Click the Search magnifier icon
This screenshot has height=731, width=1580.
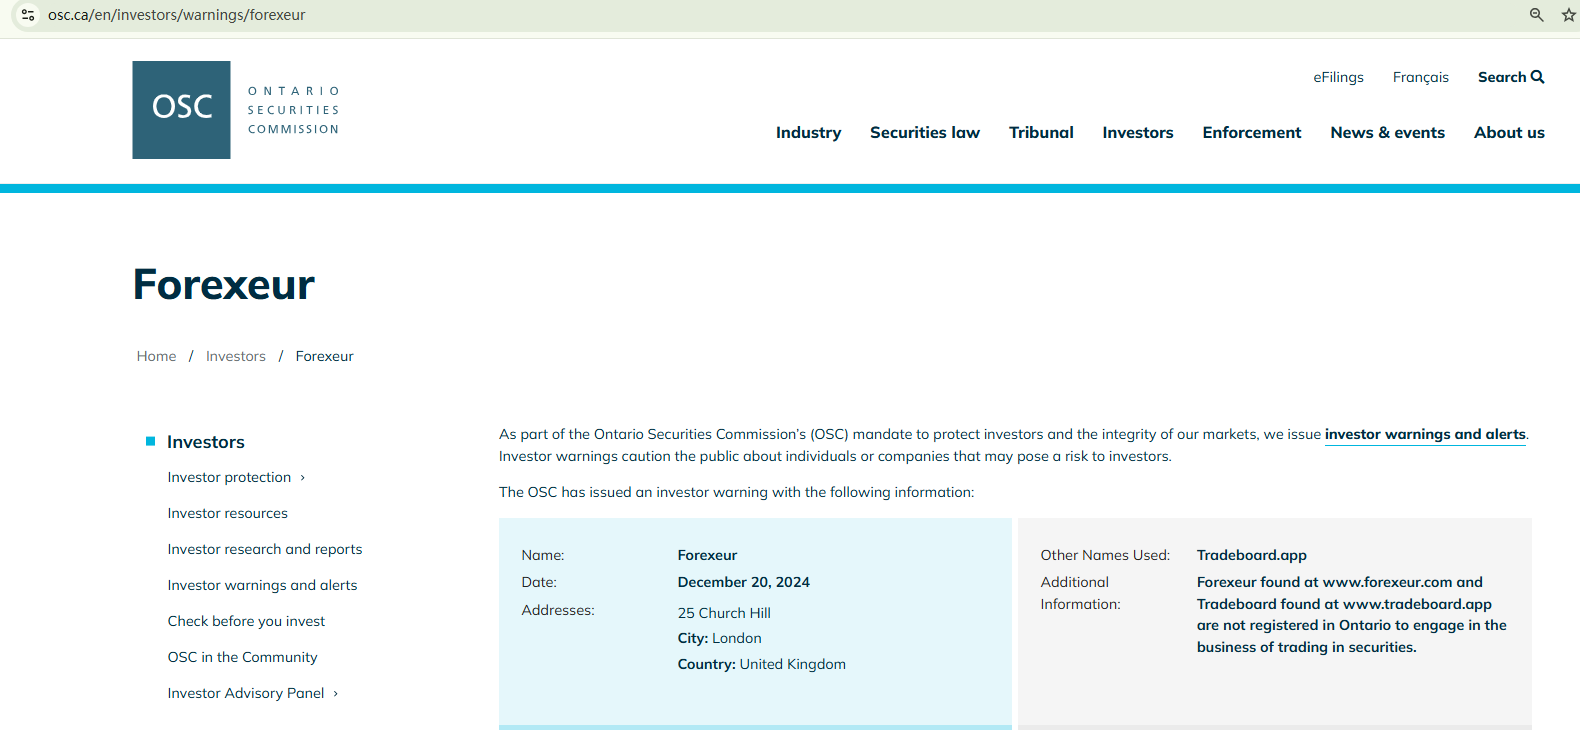[1538, 77]
